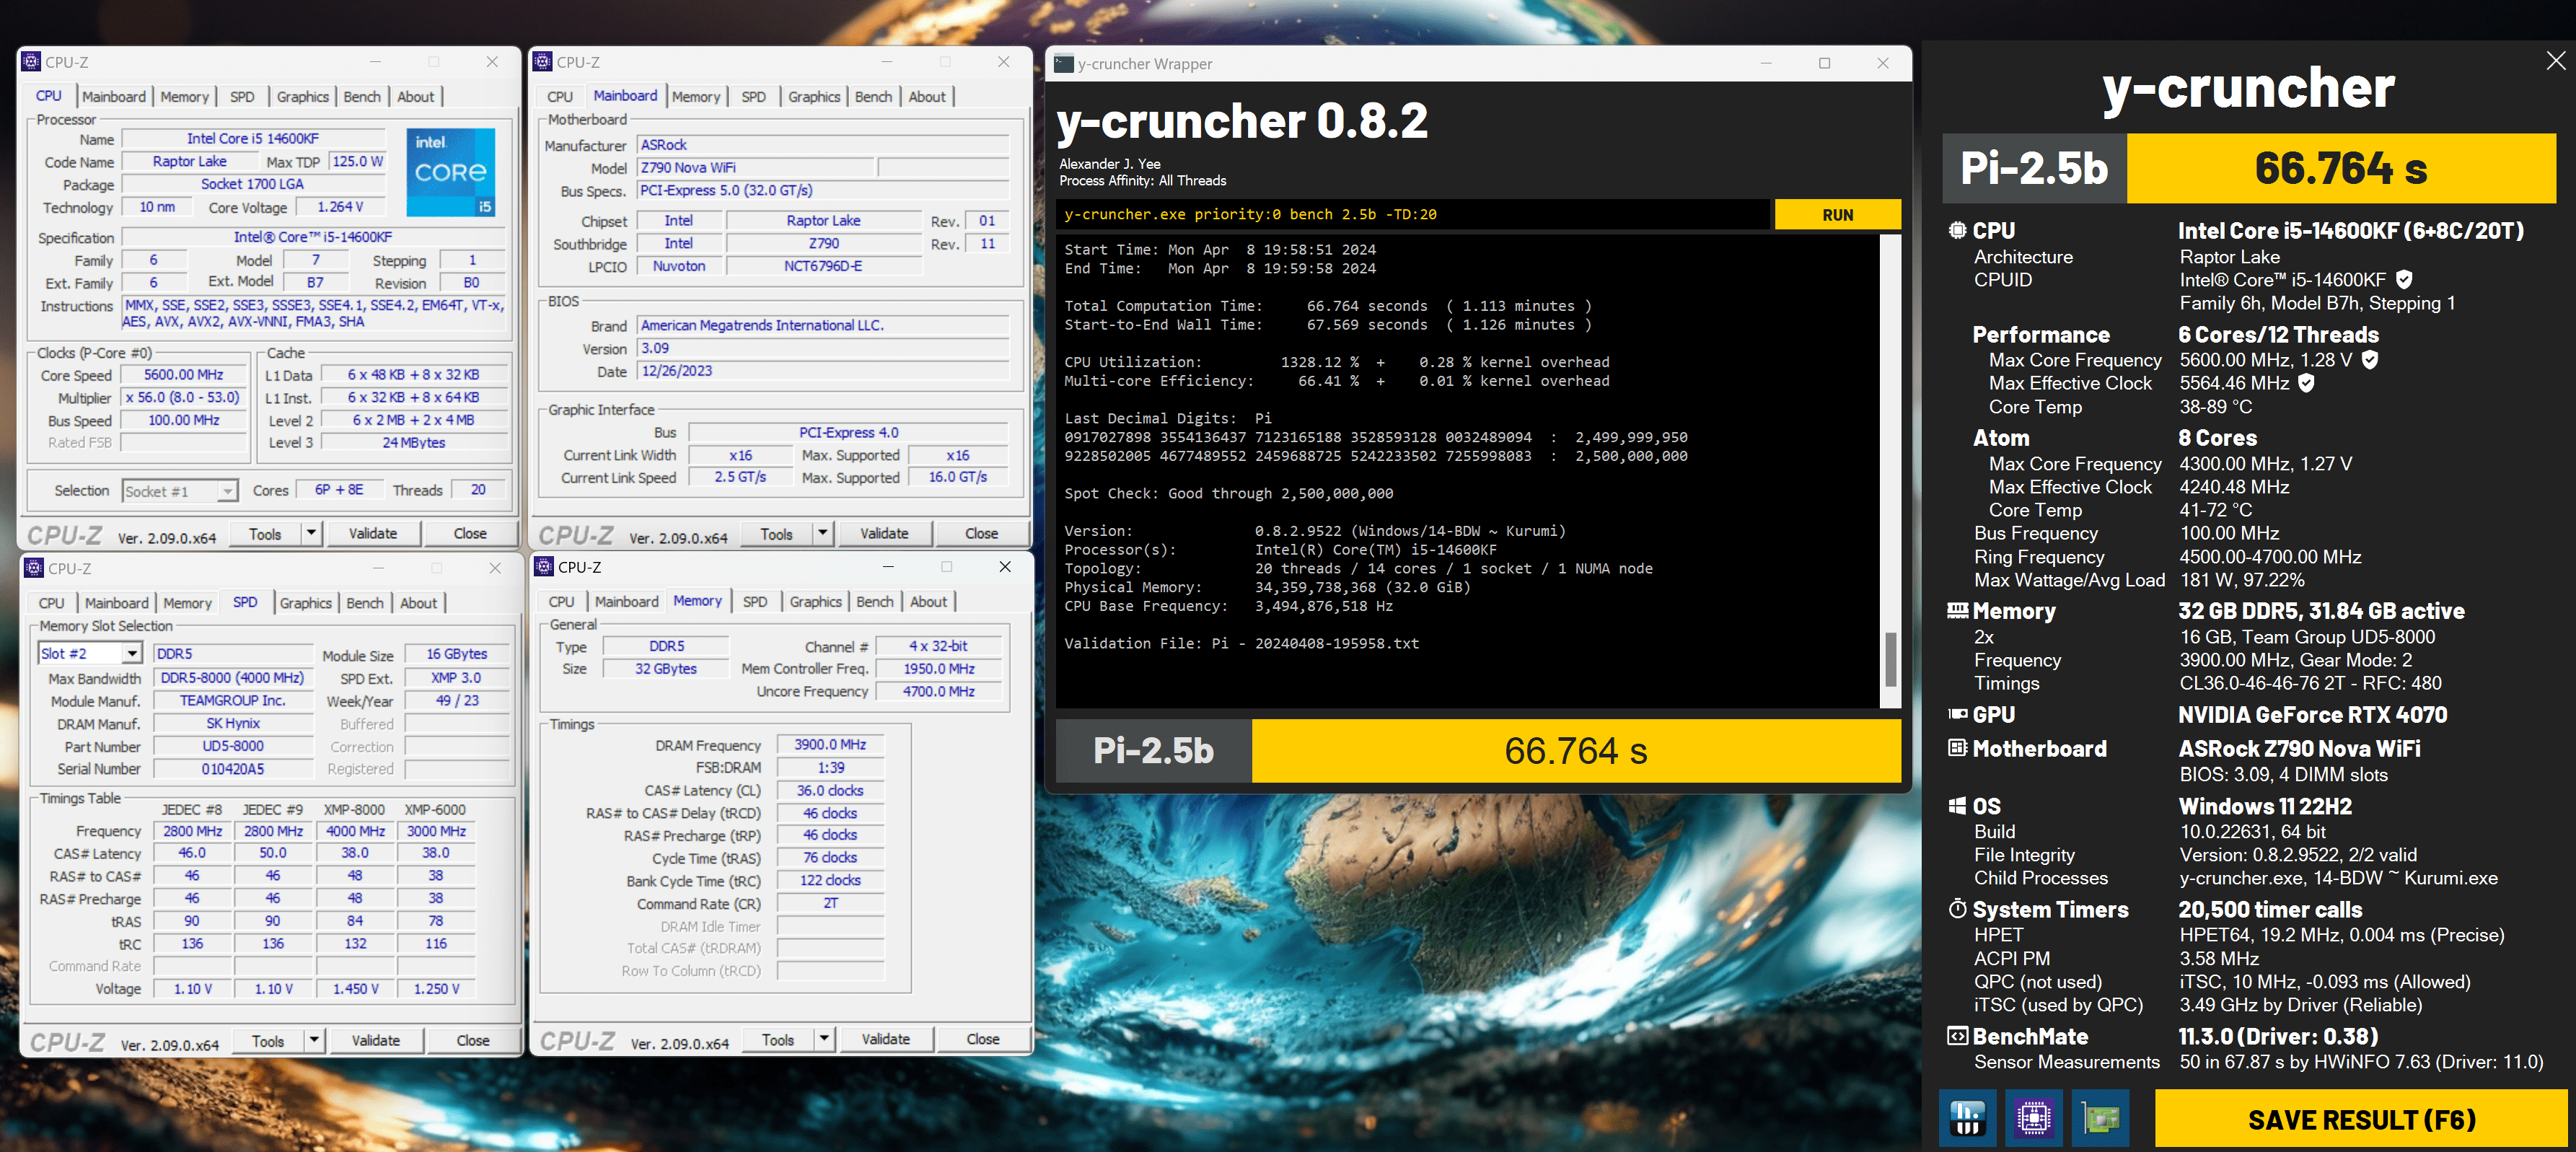Click the y-cruncher Wrapper title bar icon
Viewport: 2576px width, 1152px height.
(1063, 63)
